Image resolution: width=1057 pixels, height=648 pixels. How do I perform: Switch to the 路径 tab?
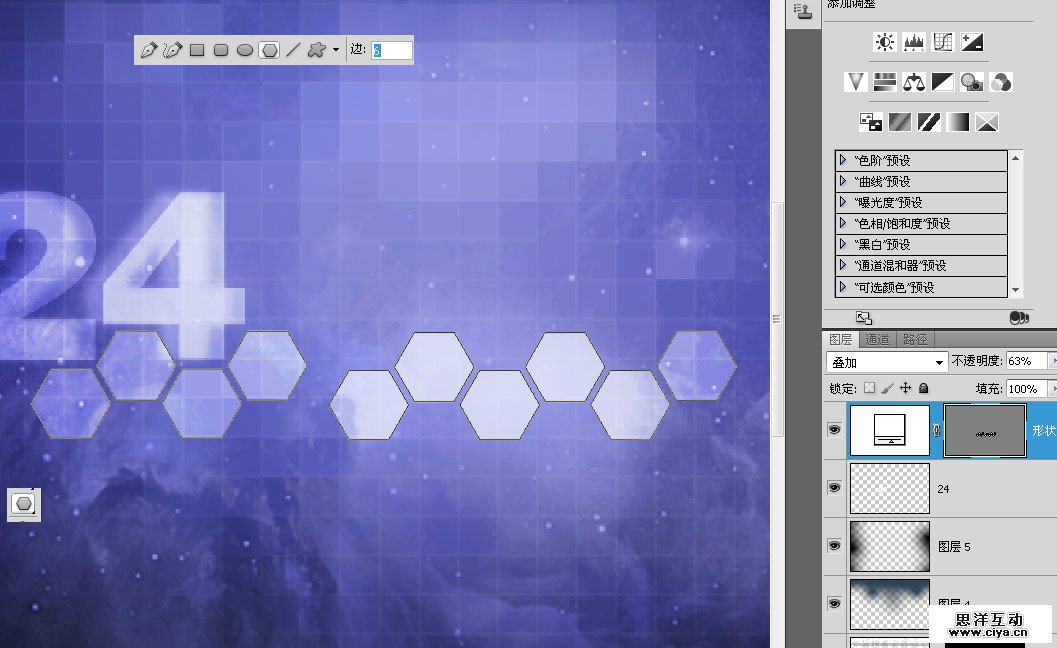[914, 340]
